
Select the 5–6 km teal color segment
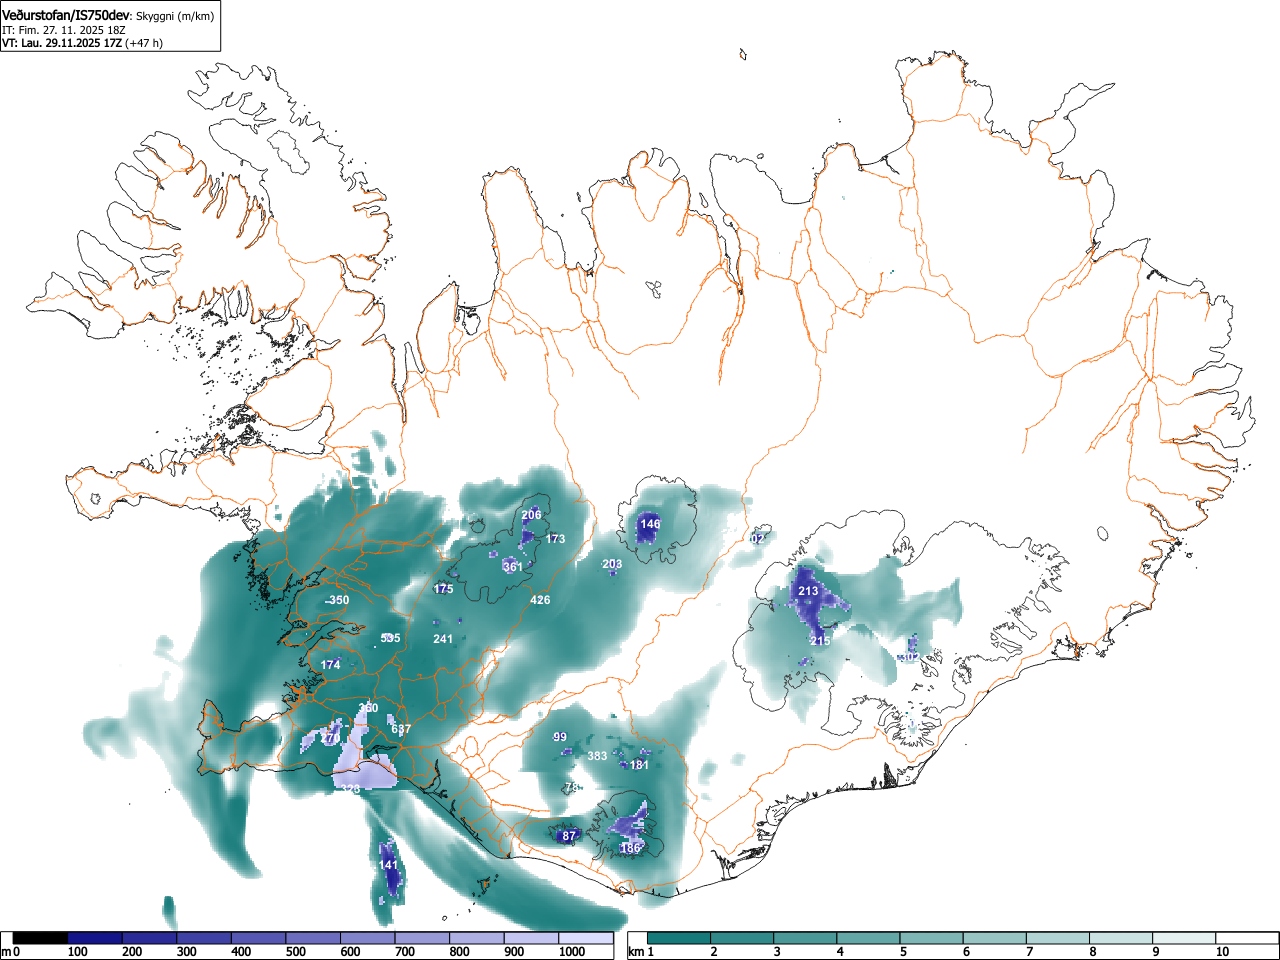(x=932, y=938)
